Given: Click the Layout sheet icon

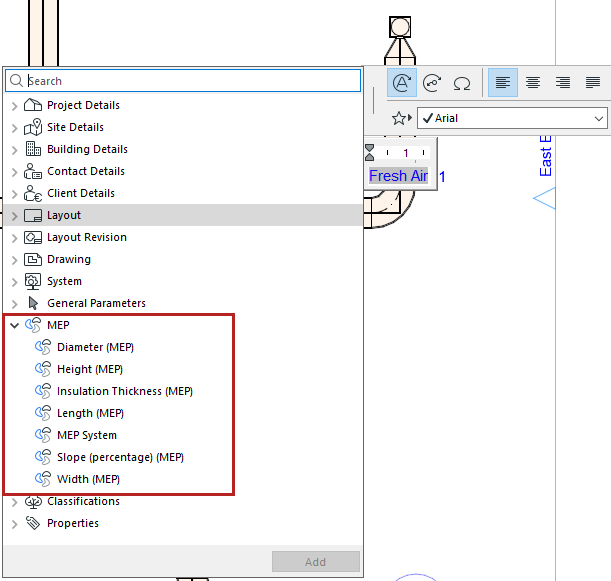Looking at the screenshot, I should click(x=33, y=215).
